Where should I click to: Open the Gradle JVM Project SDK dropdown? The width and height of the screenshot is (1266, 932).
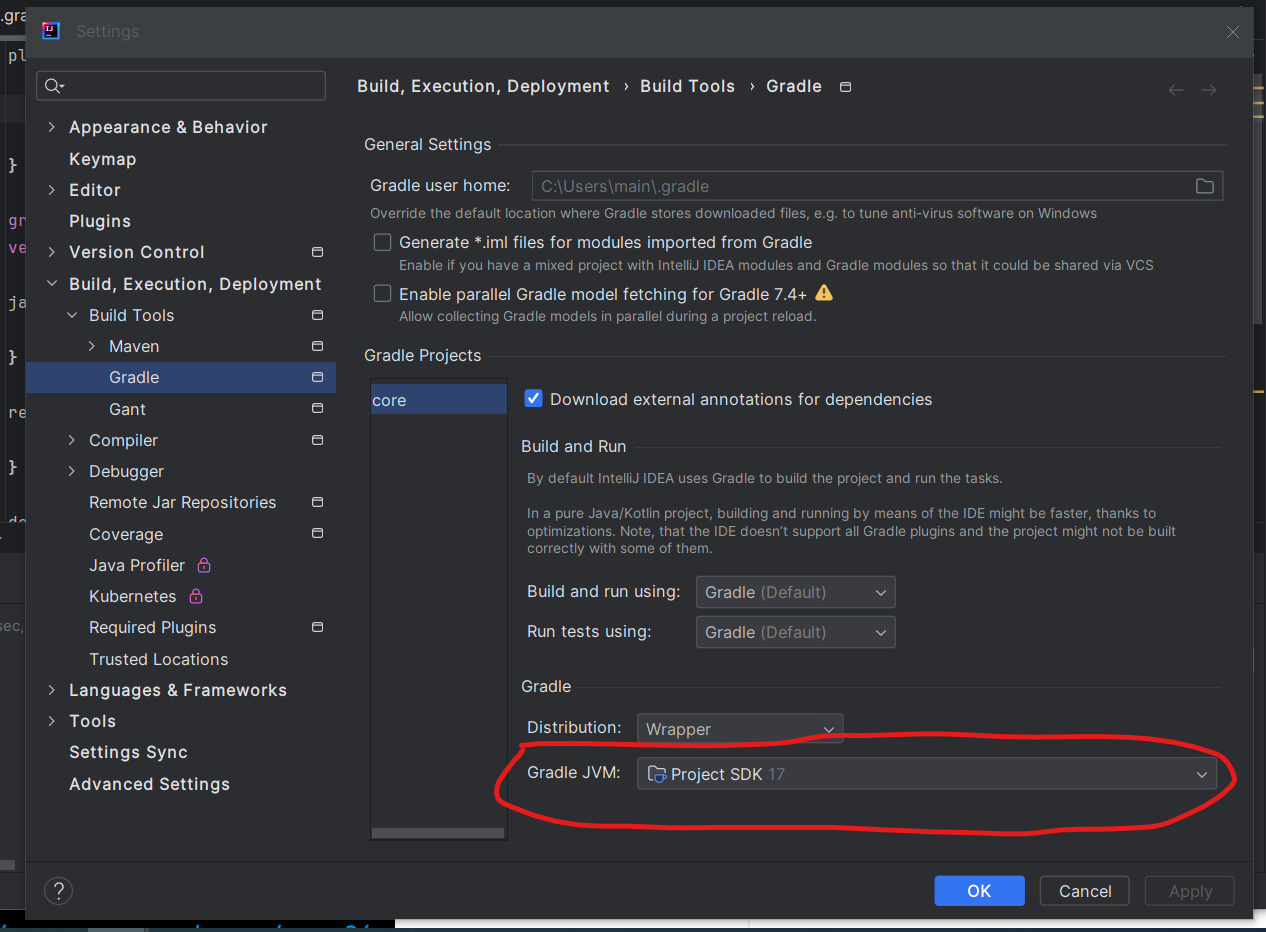(x=927, y=774)
